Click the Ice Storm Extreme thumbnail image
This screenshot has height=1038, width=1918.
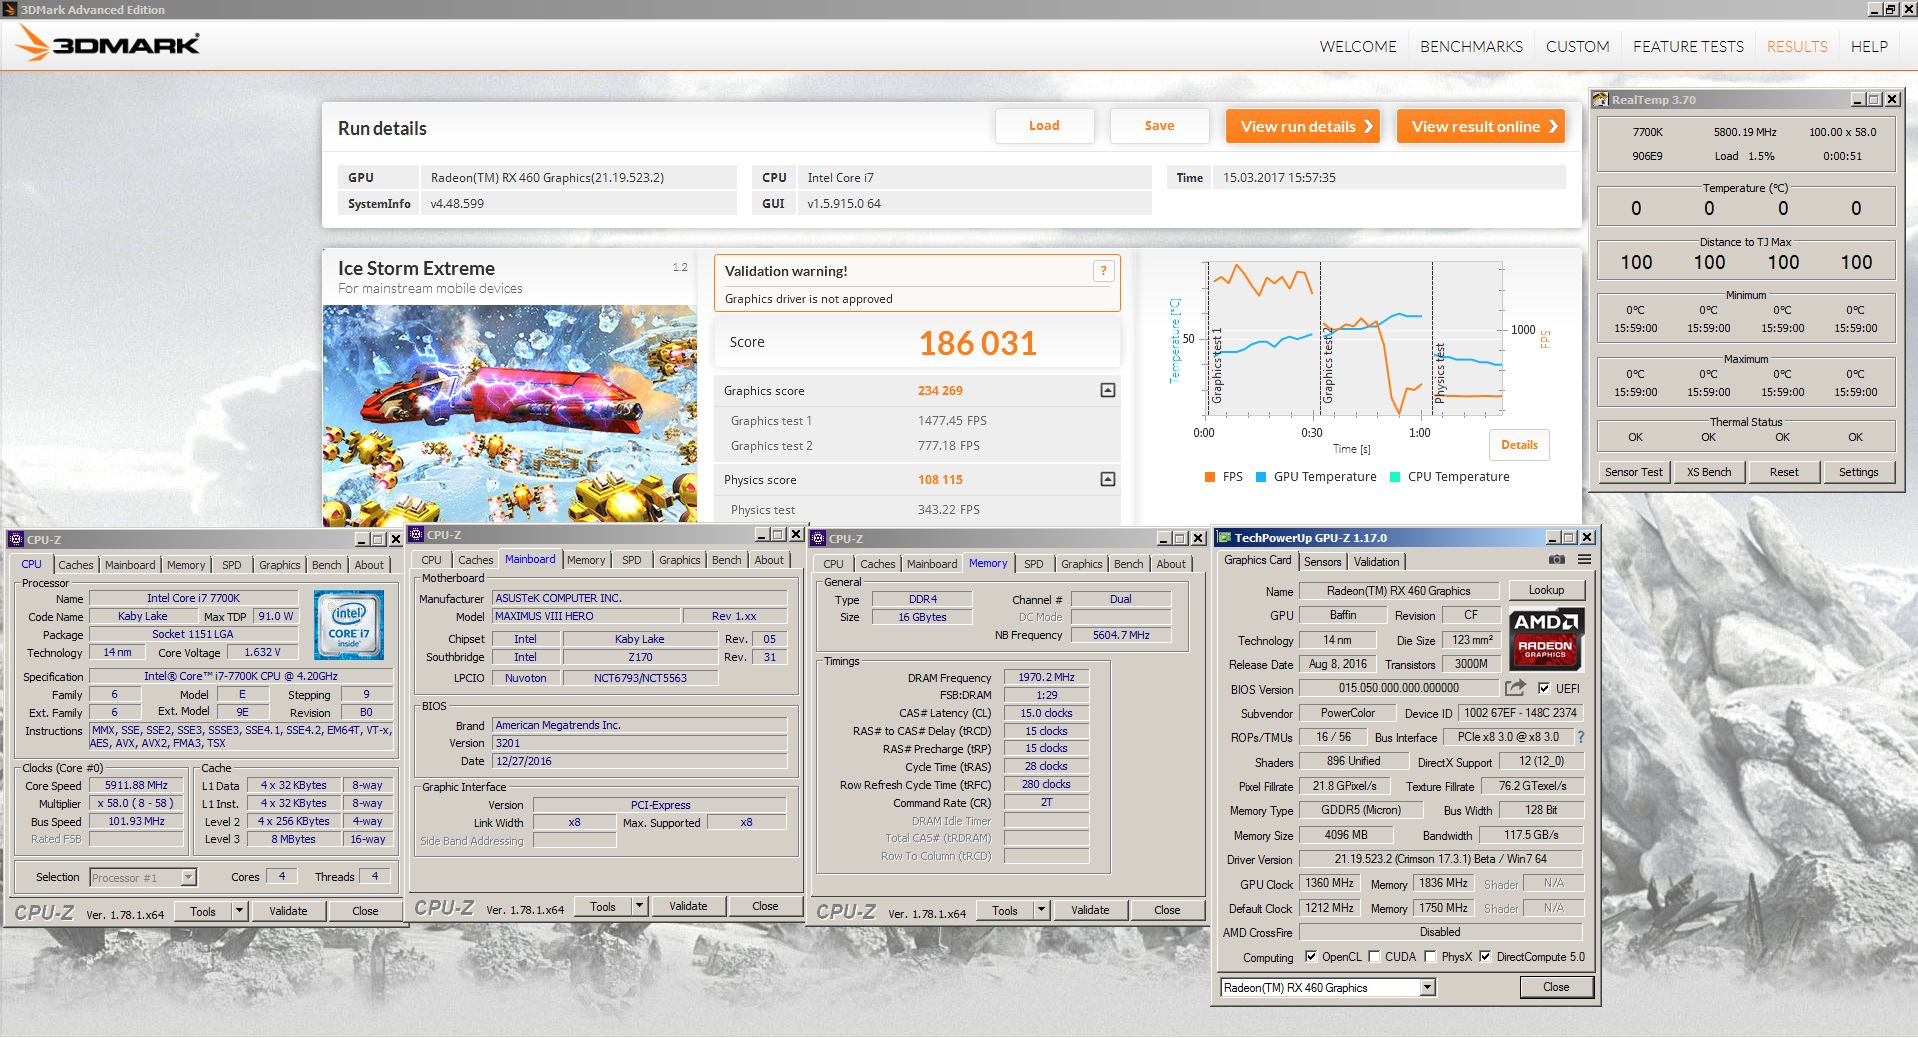tap(509, 414)
